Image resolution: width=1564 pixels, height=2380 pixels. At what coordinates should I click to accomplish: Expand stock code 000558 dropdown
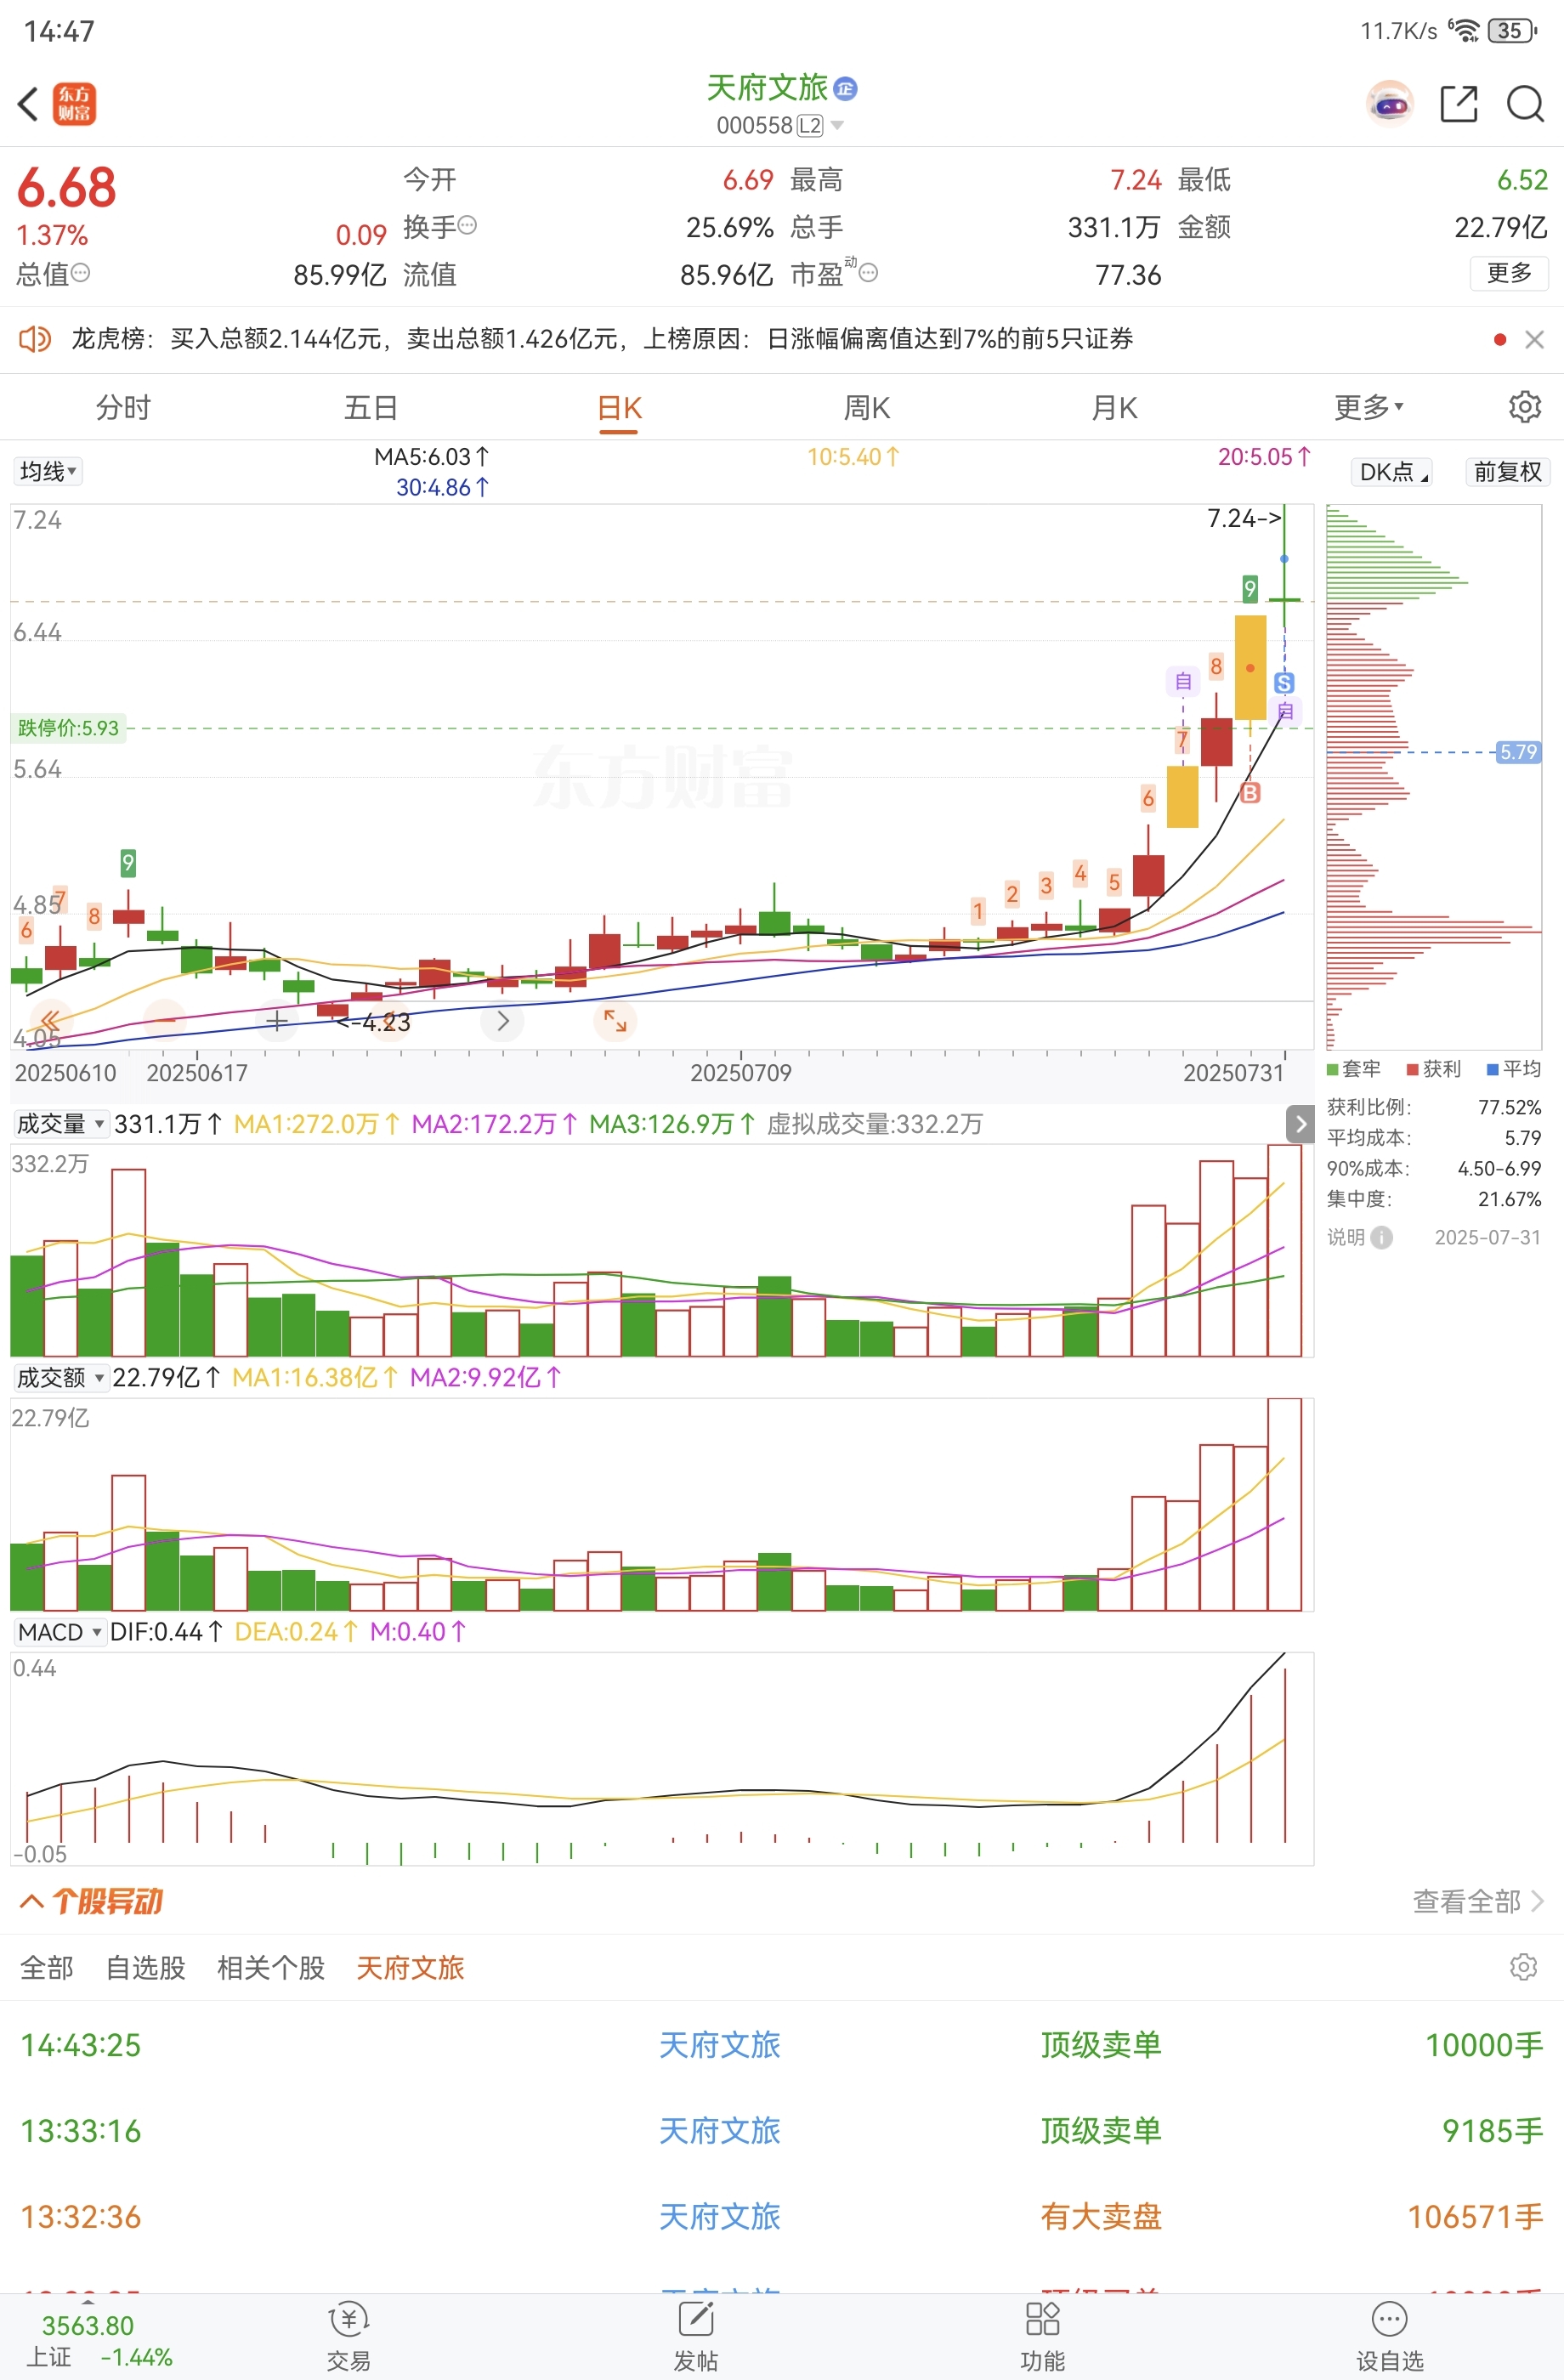click(837, 126)
